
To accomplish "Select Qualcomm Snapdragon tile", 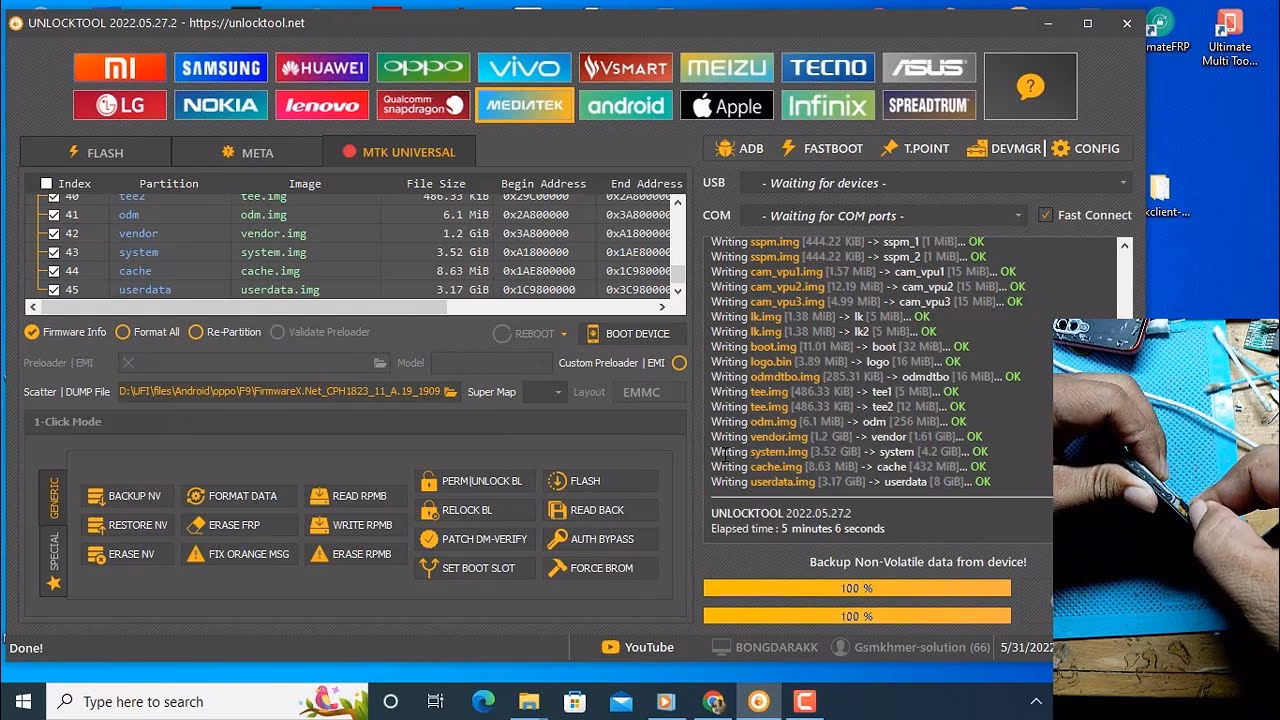I will [x=423, y=105].
